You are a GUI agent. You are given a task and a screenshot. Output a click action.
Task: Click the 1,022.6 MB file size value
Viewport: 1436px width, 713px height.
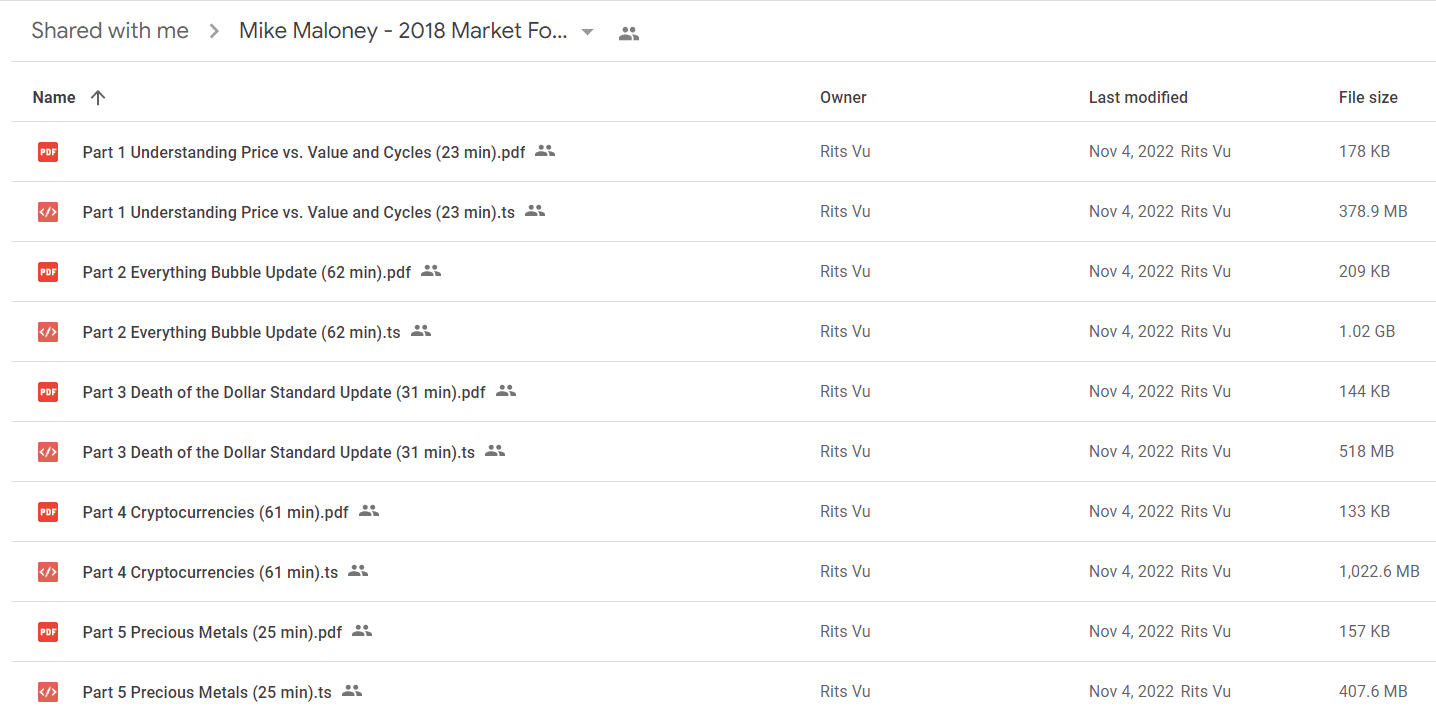click(x=1379, y=572)
